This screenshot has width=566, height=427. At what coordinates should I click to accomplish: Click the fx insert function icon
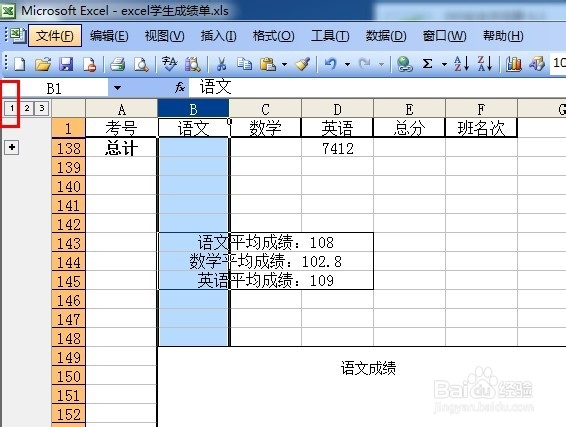click(x=180, y=87)
